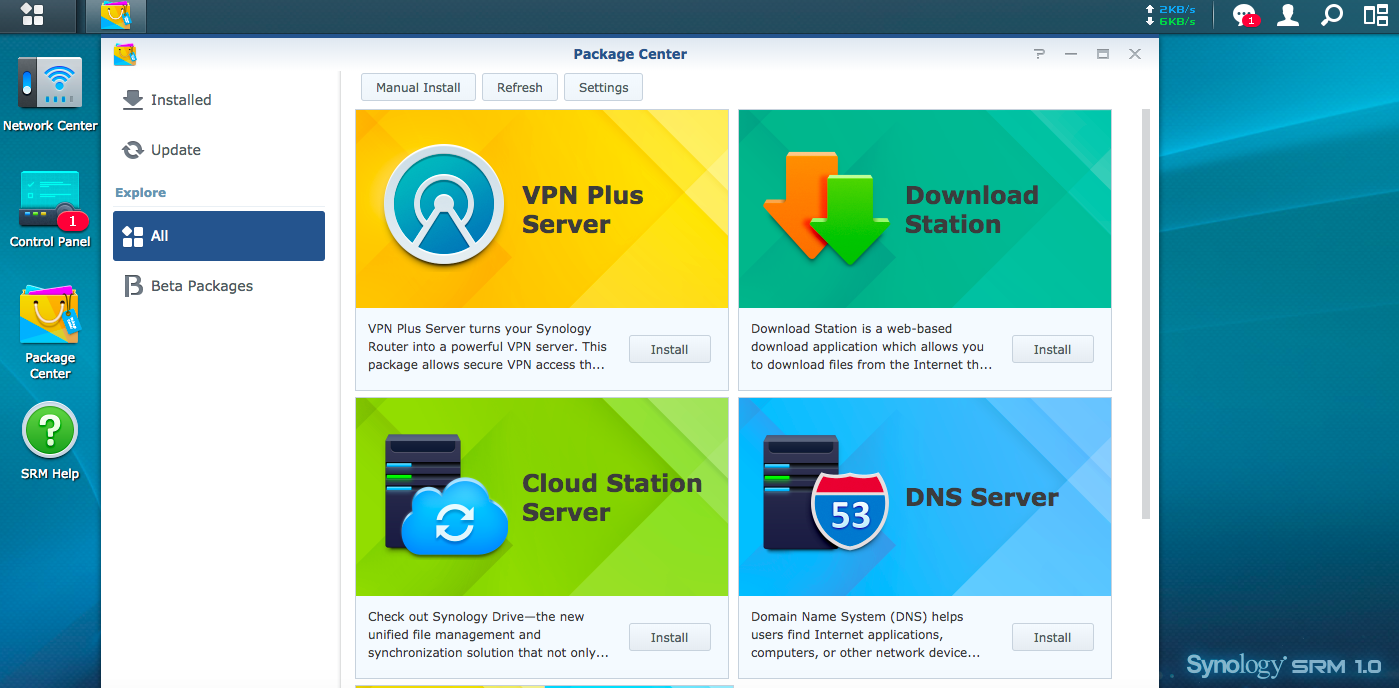Click VPN Plus Server description text

[488, 347]
